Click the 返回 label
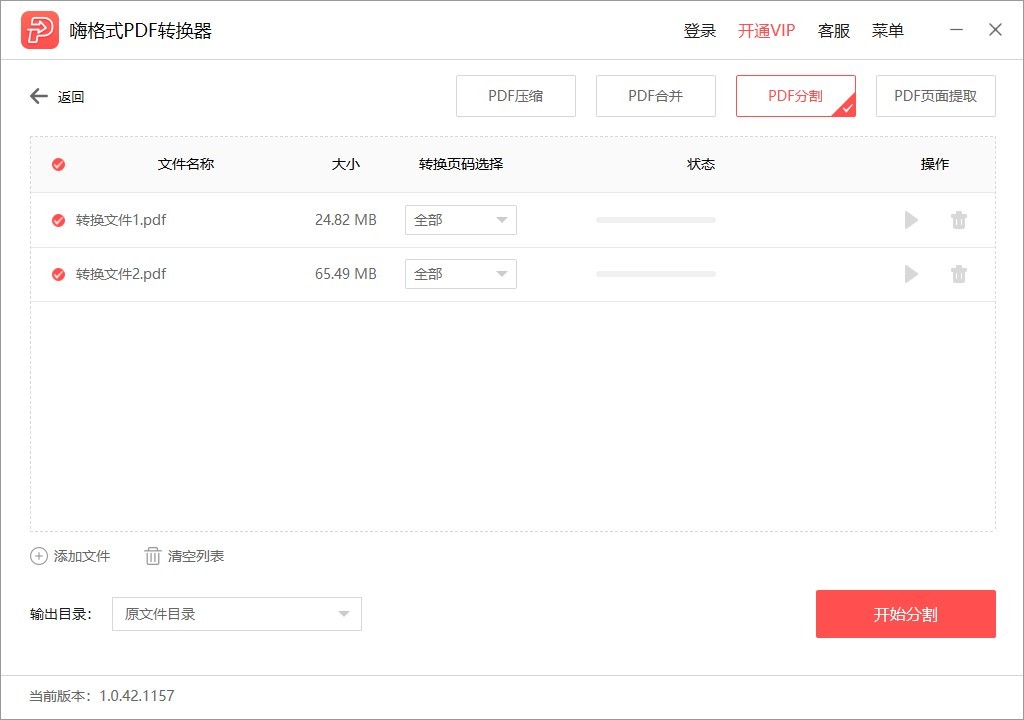This screenshot has width=1024, height=720. [71, 97]
